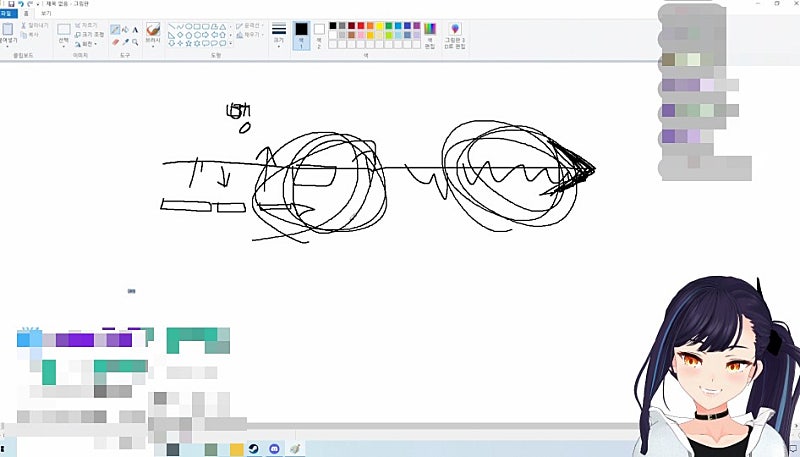Select the Fill with color bucket tool
Image resolution: width=800 pixels, height=457 pixels.
[125, 30]
